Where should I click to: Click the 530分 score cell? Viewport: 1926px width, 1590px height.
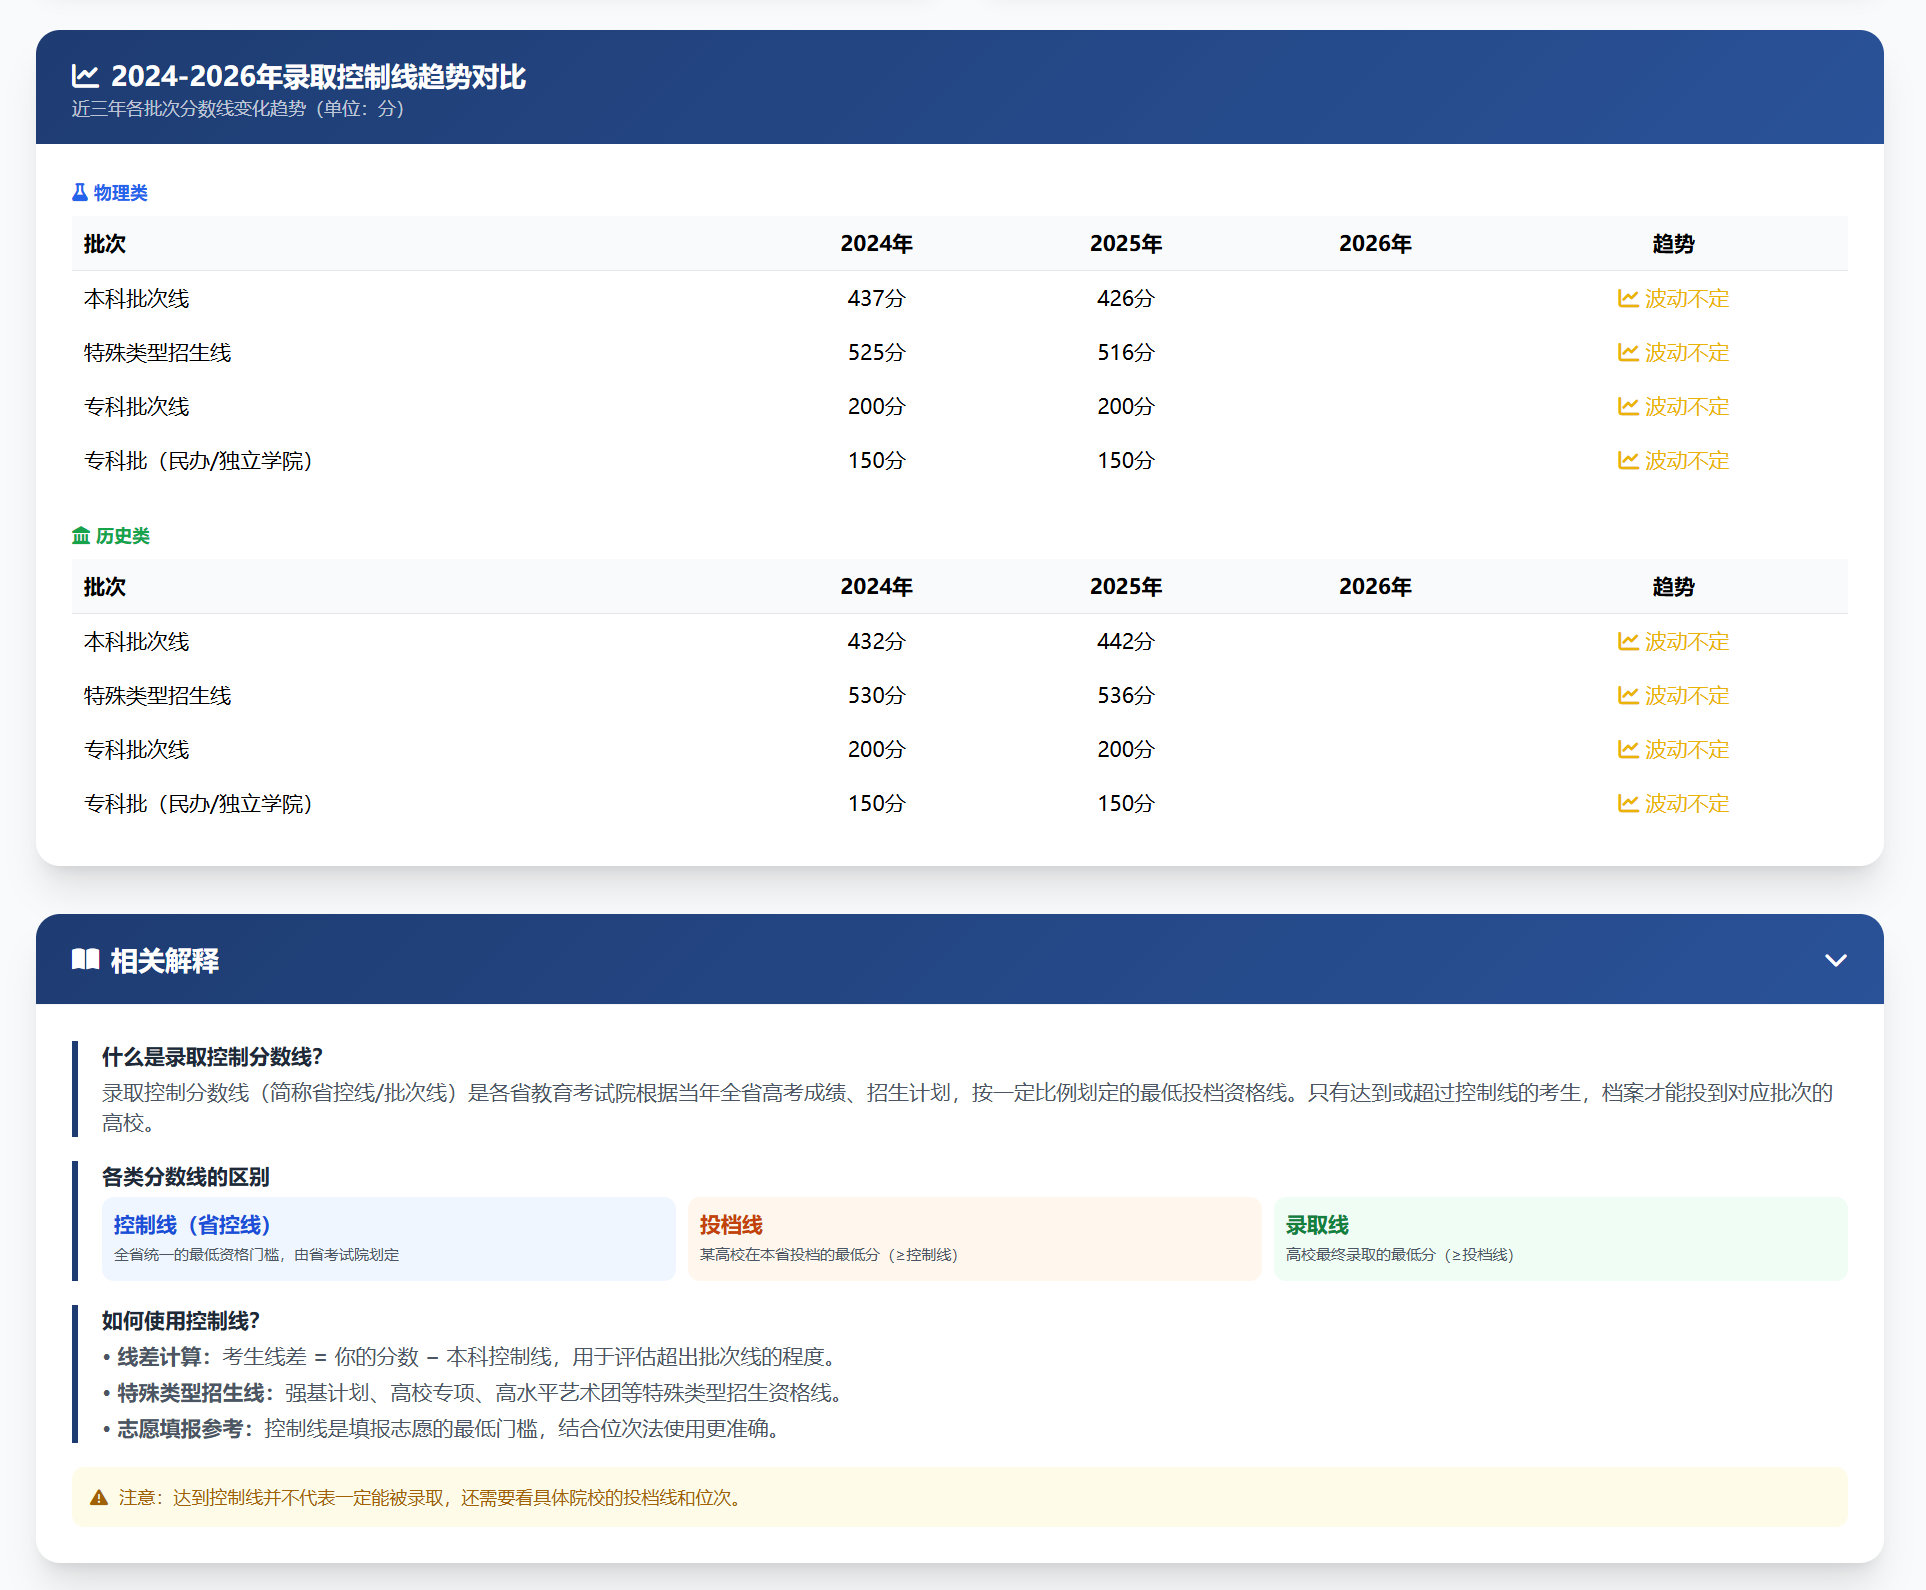pyautogui.click(x=876, y=695)
